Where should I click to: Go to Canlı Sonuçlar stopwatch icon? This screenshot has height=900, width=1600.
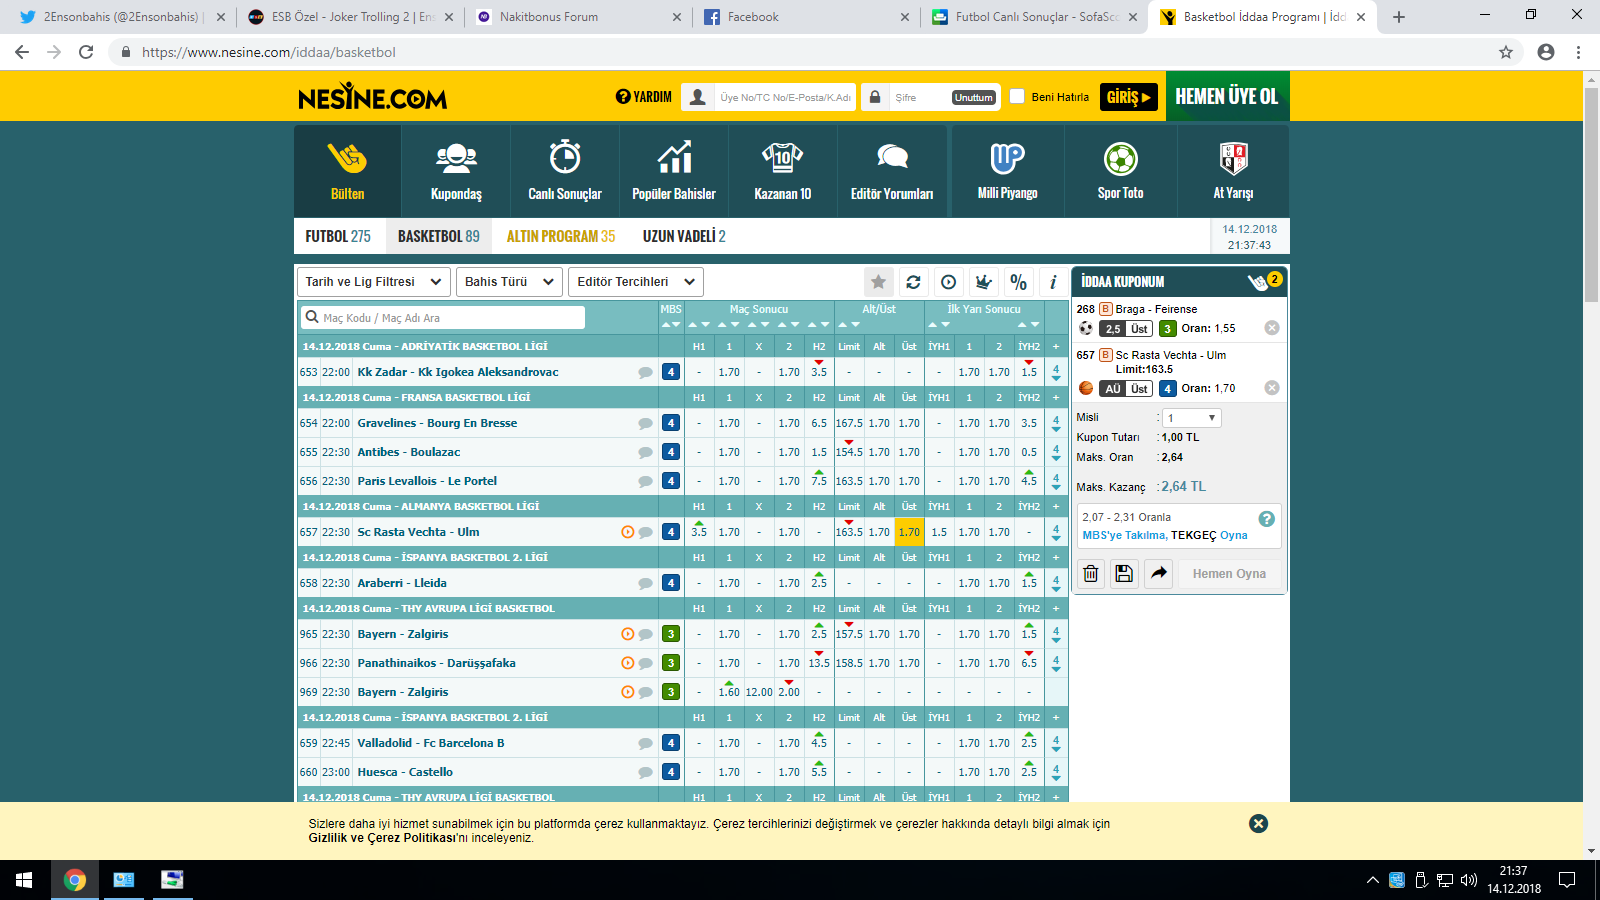coord(565,157)
